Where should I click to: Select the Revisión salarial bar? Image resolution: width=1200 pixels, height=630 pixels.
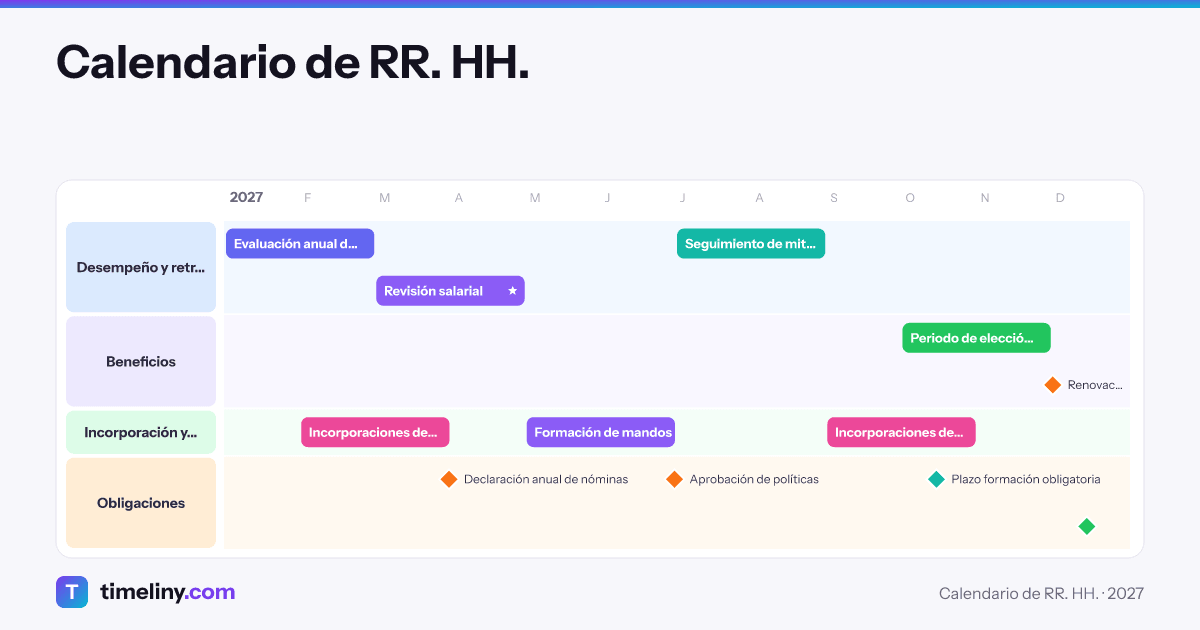click(450, 291)
